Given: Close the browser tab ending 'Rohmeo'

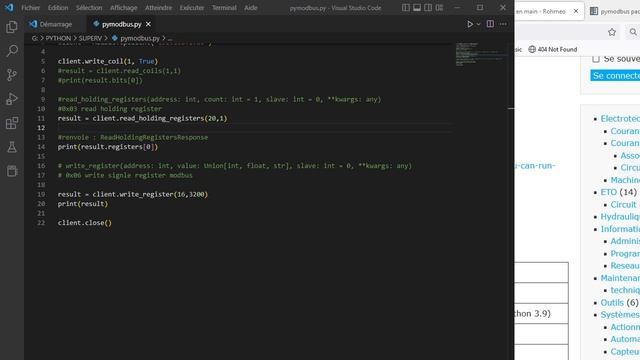Looking at the screenshot, I should pos(576,11).
